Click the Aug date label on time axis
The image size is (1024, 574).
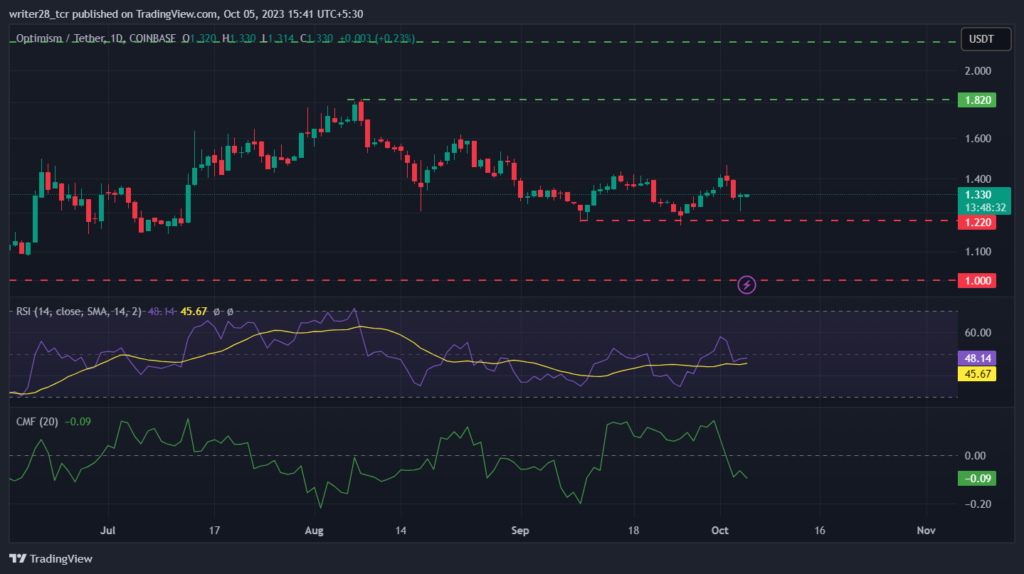click(x=314, y=530)
